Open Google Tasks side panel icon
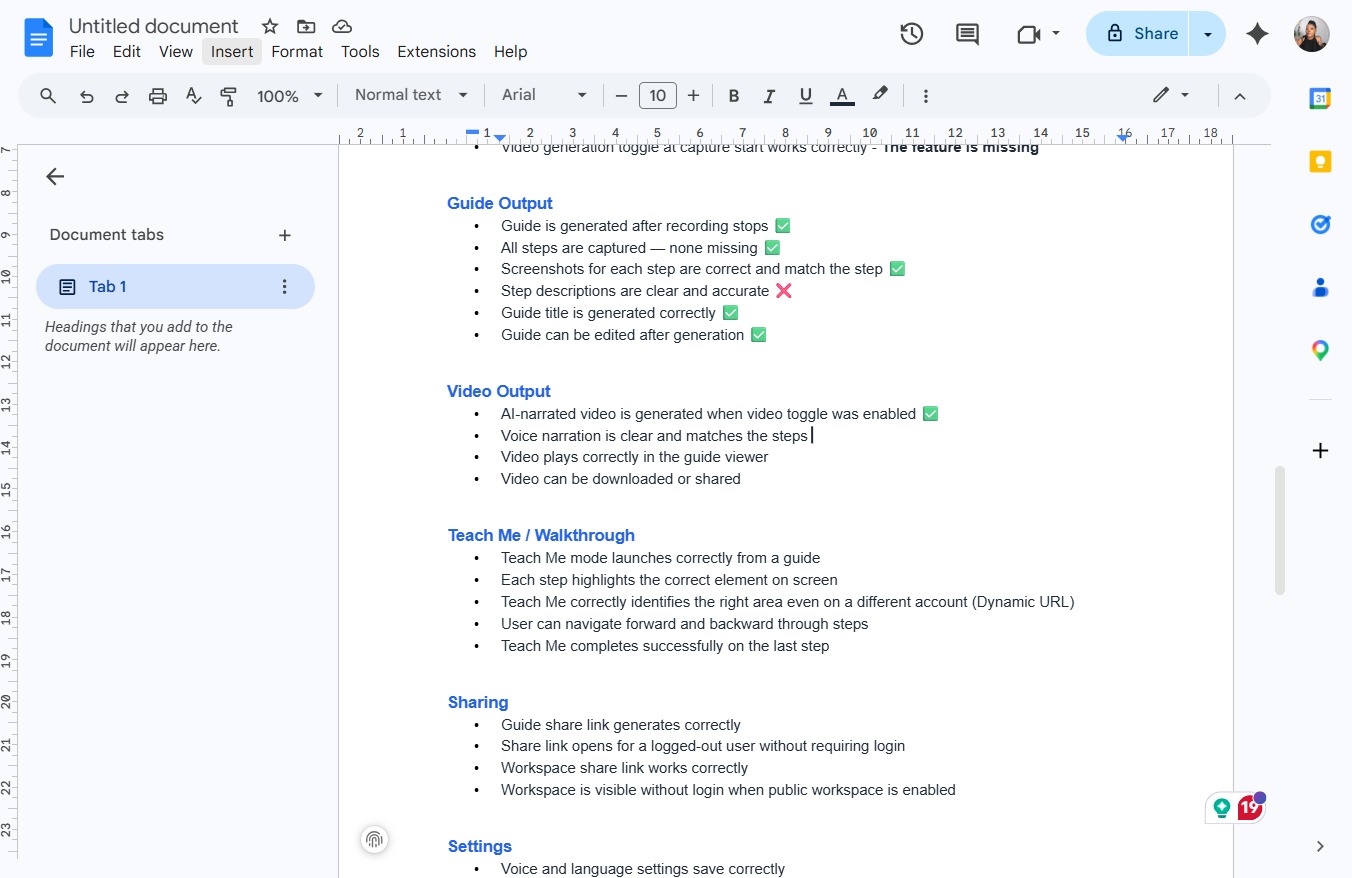 [x=1320, y=224]
